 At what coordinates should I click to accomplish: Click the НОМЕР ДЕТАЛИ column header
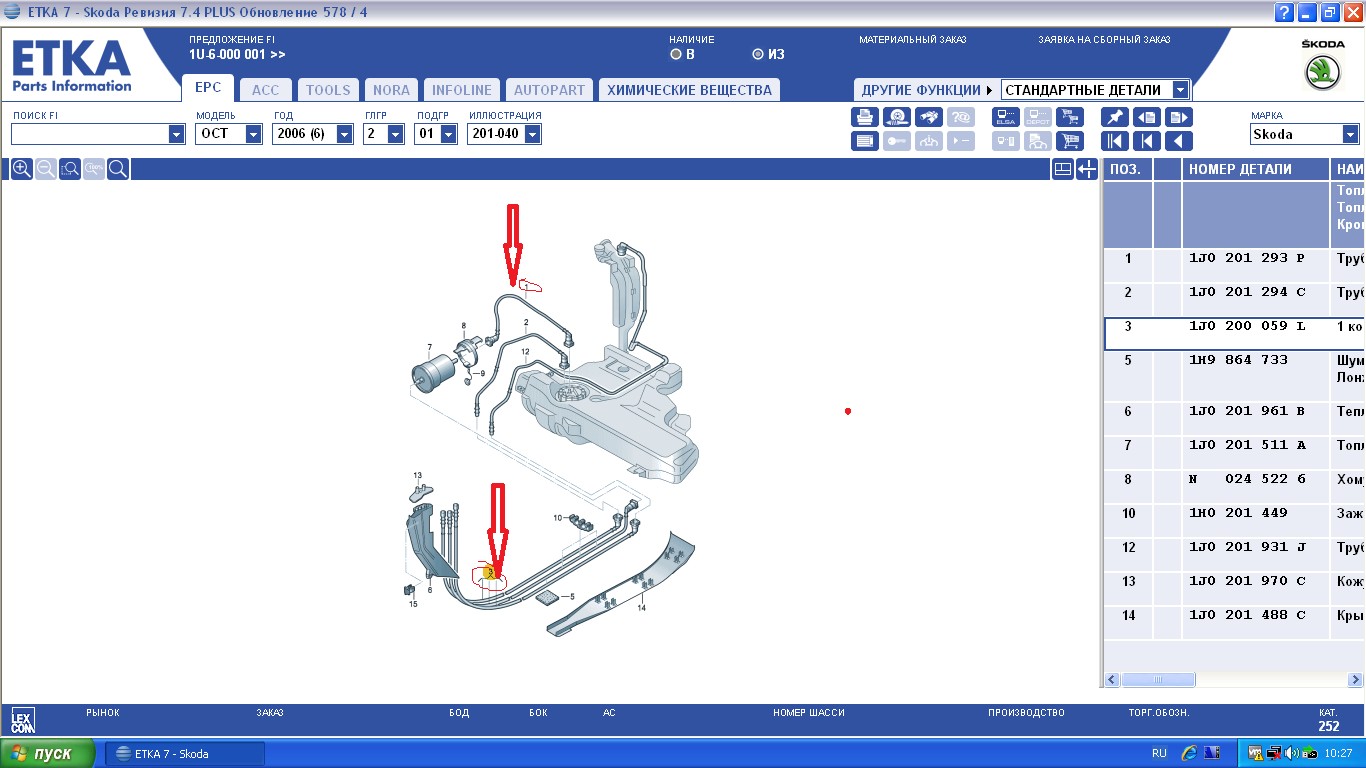pyautogui.click(x=1256, y=169)
